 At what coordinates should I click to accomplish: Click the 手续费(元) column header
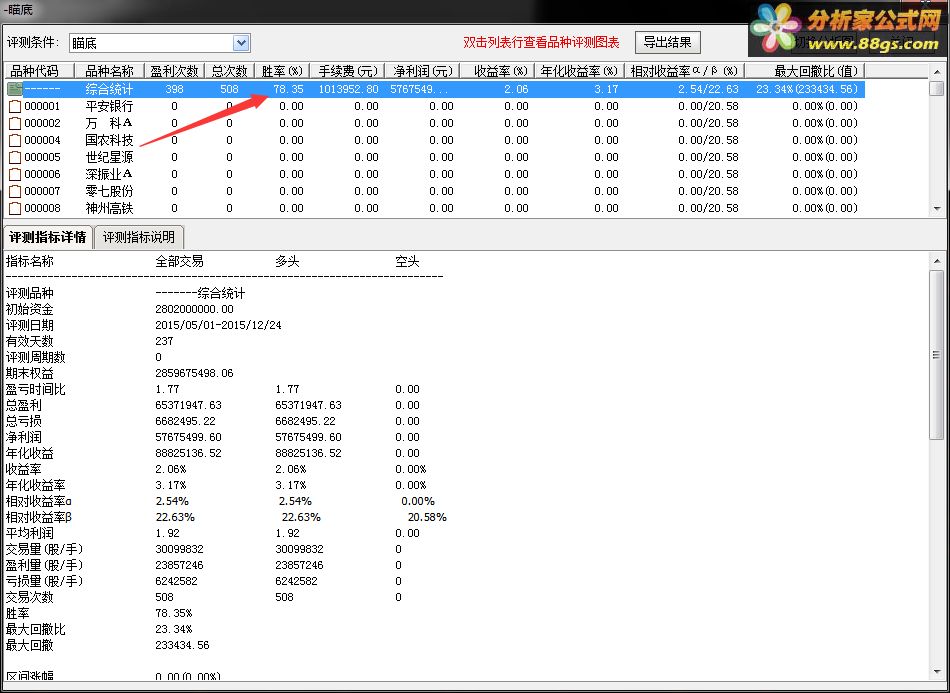tap(348, 71)
